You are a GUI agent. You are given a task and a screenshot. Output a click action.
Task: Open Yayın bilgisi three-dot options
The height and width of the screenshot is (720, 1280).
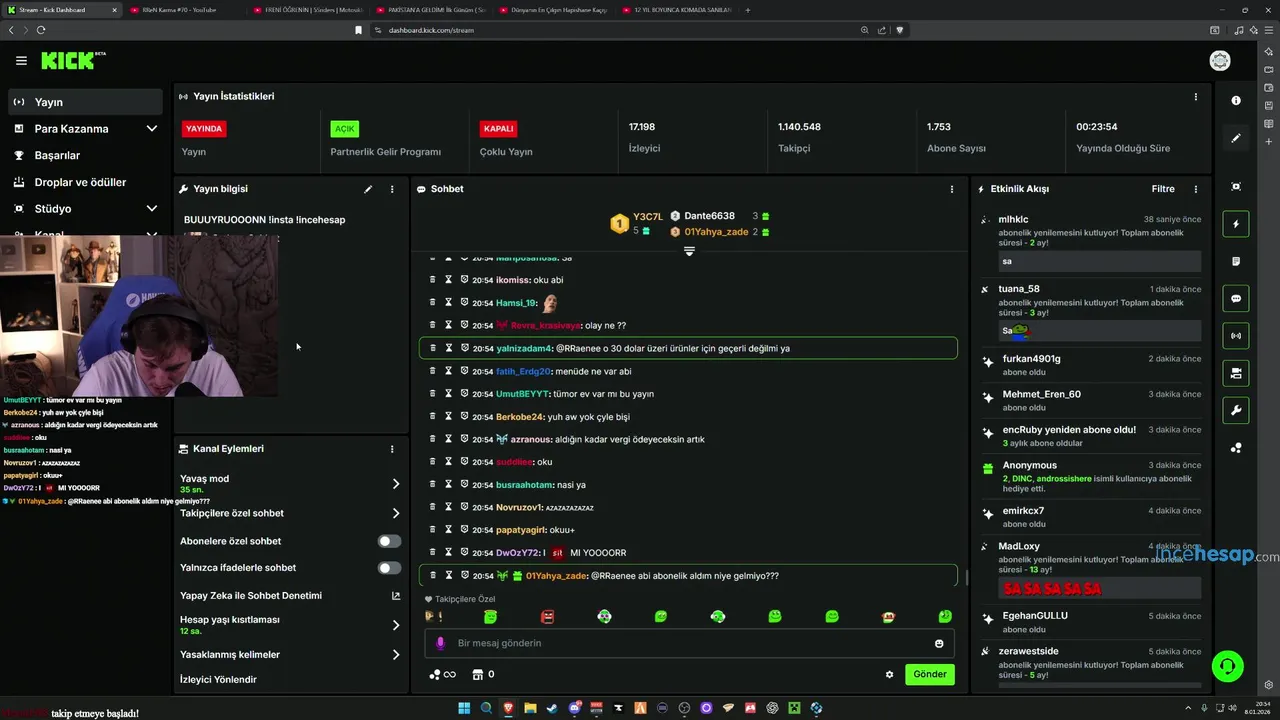point(392,189)
